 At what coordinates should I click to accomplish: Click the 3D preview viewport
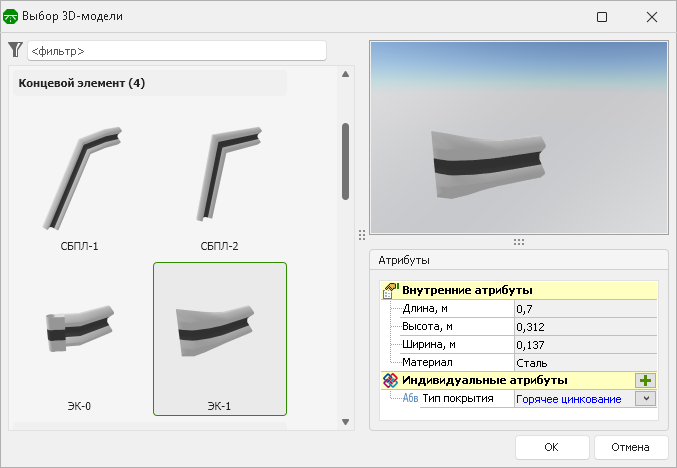[518, 137]
